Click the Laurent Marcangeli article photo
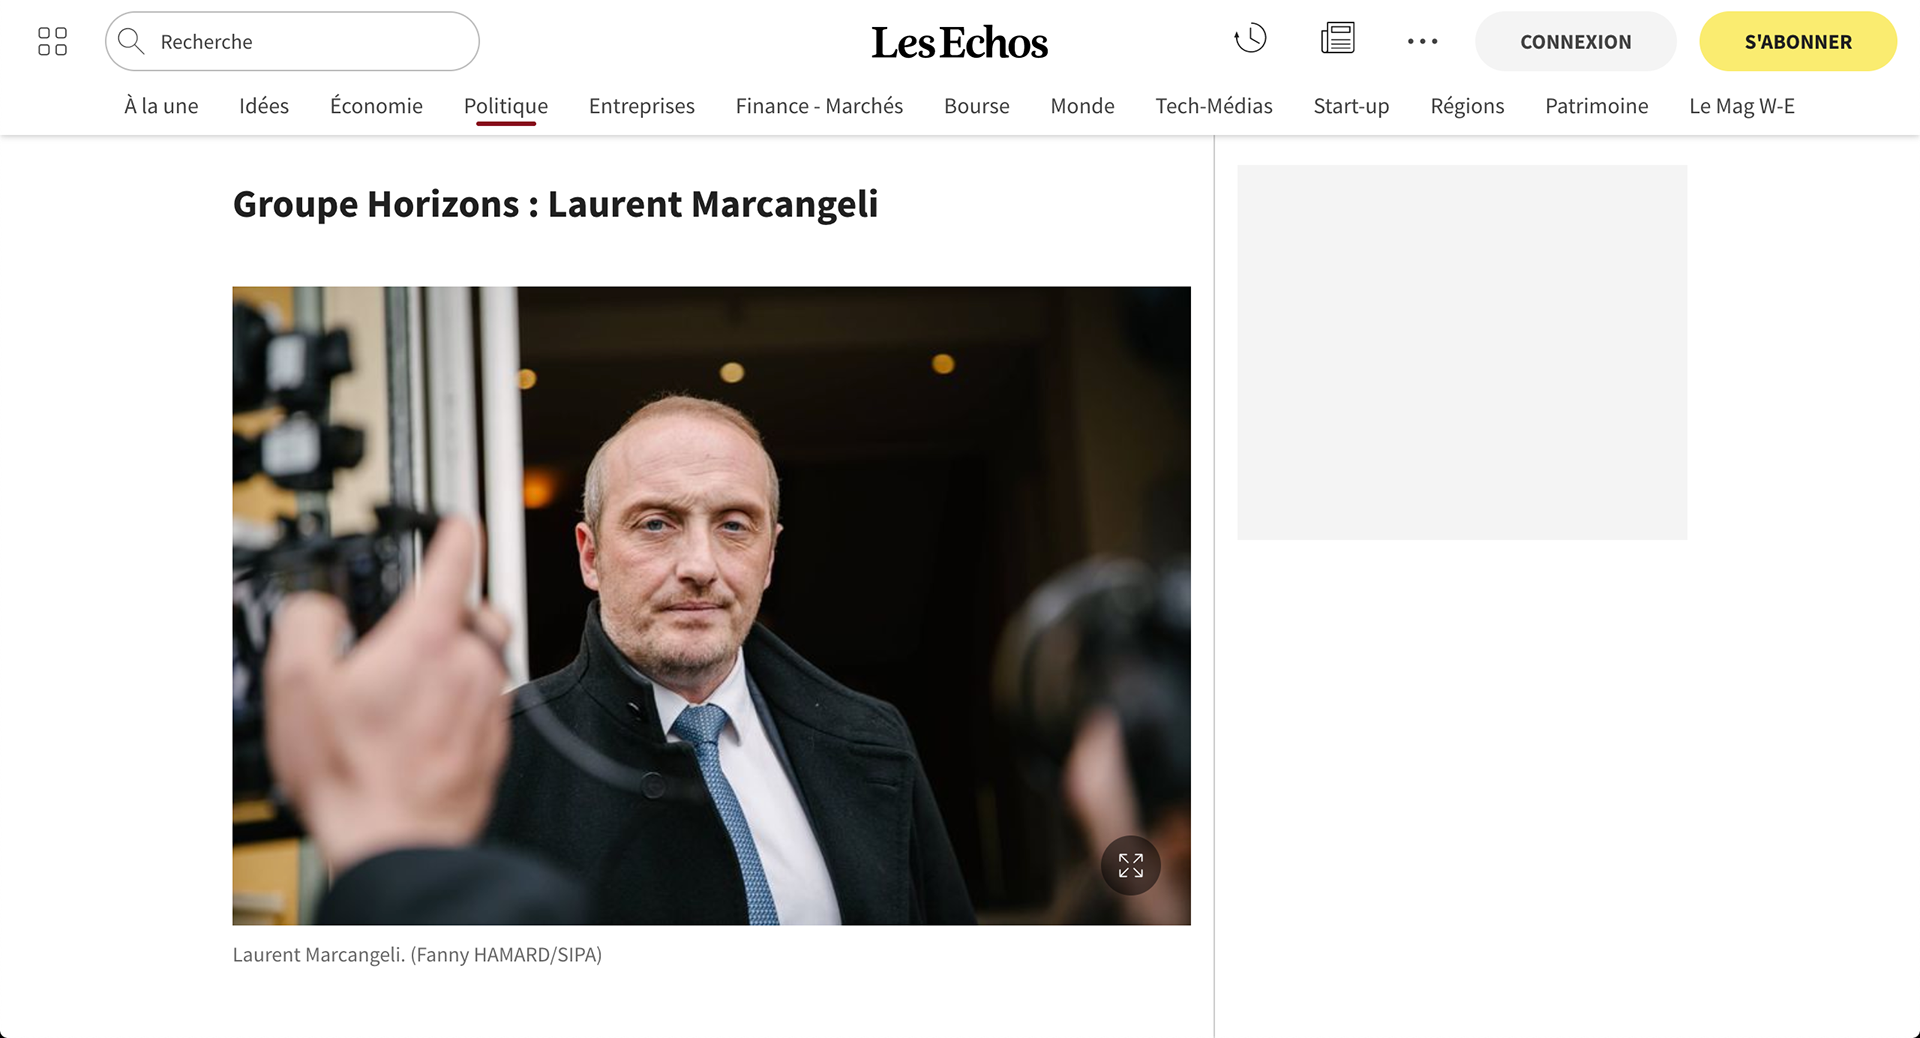Image resolution: width=1920 pixels, height=1038 pixels. point(711,606)
